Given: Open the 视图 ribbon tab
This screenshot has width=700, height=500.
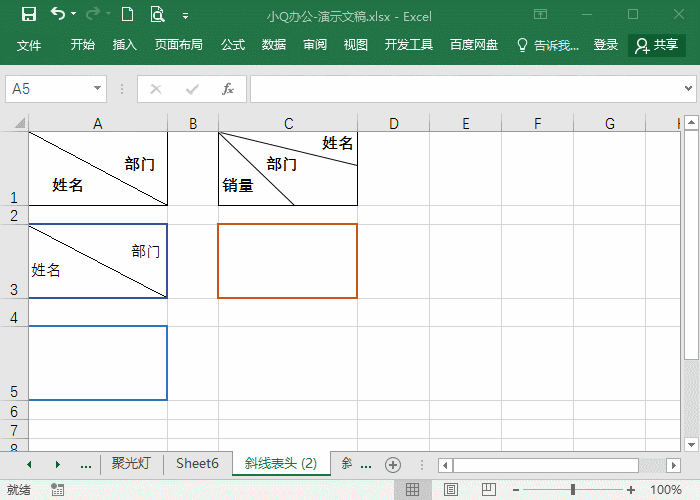Looking at the screenshot, I should (x=356, y=45).
